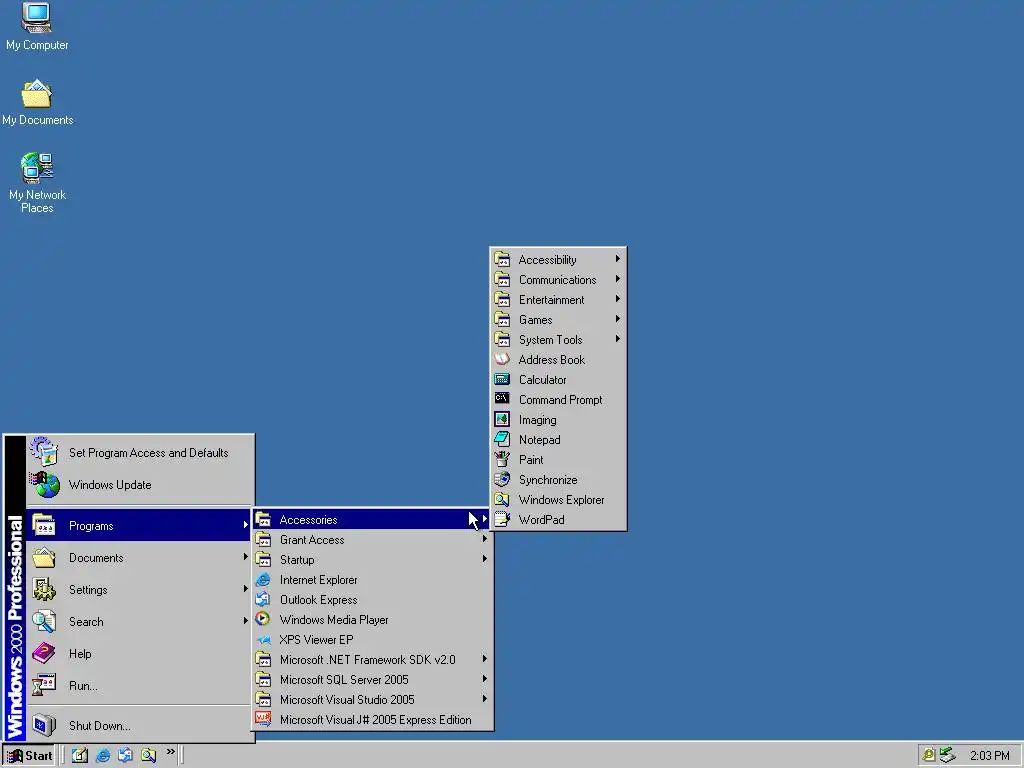This screenshot has width=1024, height=768.
Task: Click the 2:03 PM taskbar clock
Action: [989, 756]
